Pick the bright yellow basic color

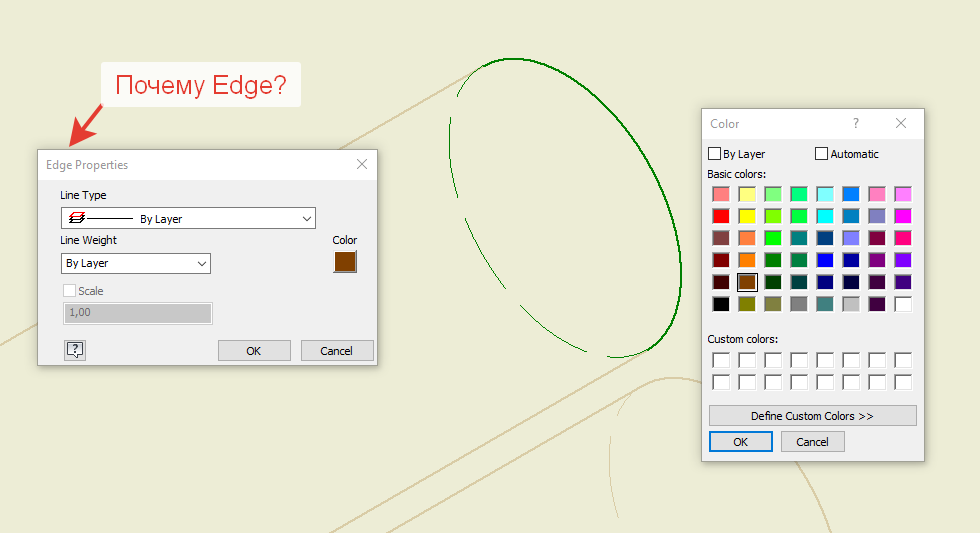[747, 216]
